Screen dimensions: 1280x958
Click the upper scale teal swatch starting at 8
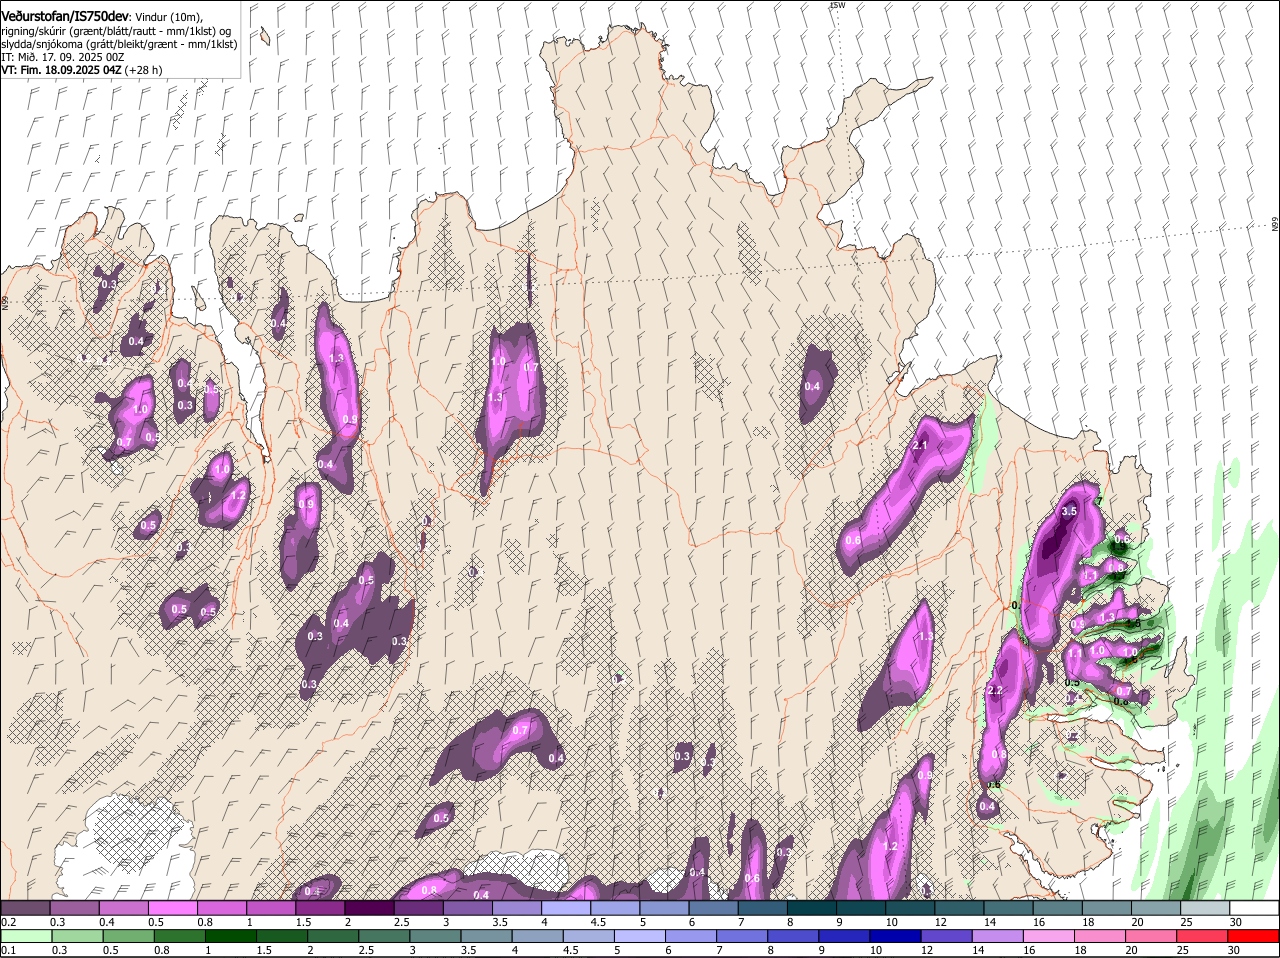coord(812,907)
